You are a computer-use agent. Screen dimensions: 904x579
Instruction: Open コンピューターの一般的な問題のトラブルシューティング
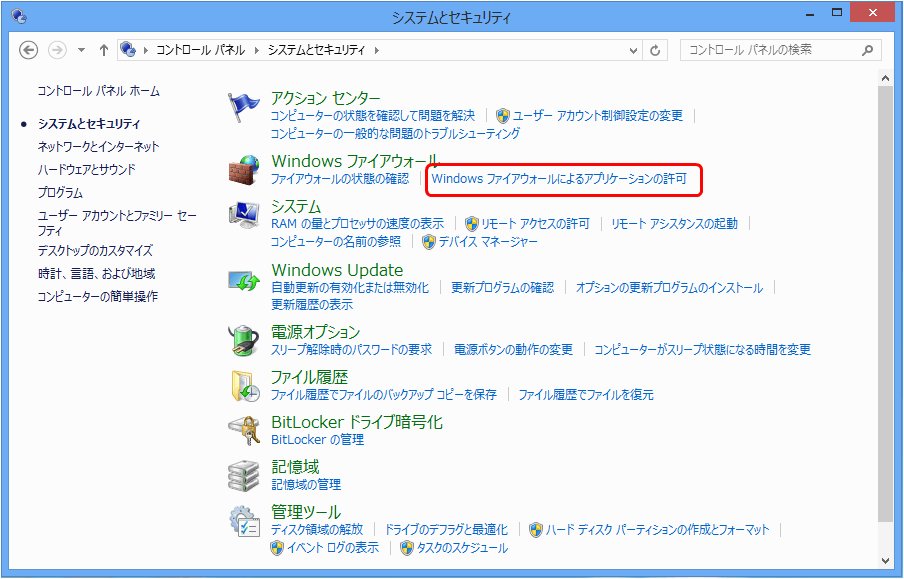[396, 133]
